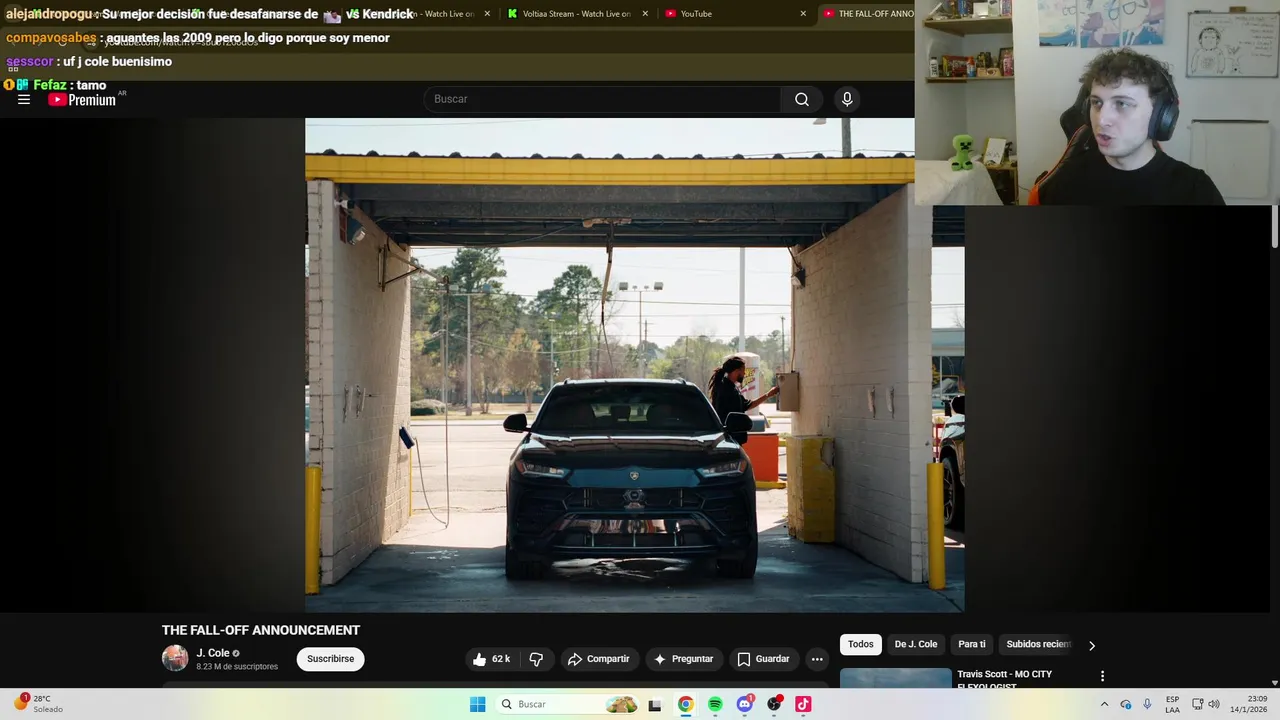The height and width of the screenshot is (720, 1280).
Task: Open Travis Scott MO CITY video thumbnail
Action: tap(896, 678)
